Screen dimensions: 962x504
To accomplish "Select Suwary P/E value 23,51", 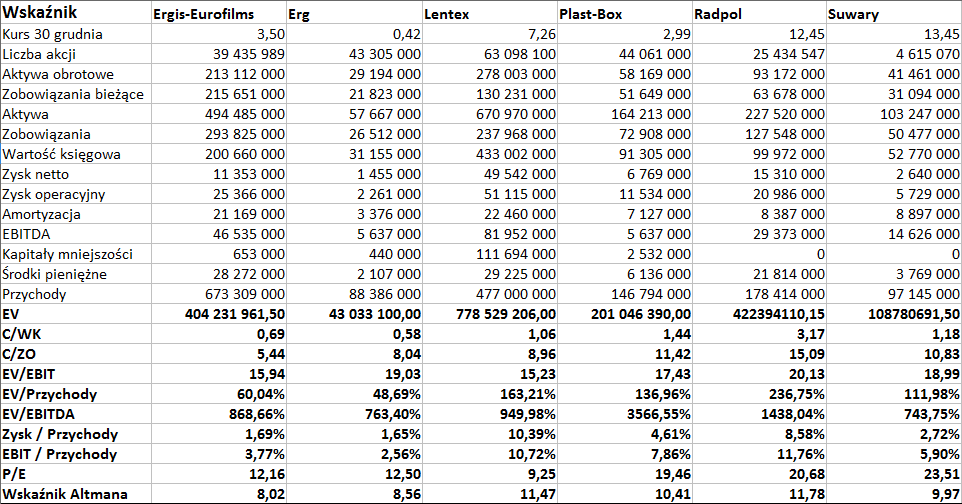I will point(894,474).
